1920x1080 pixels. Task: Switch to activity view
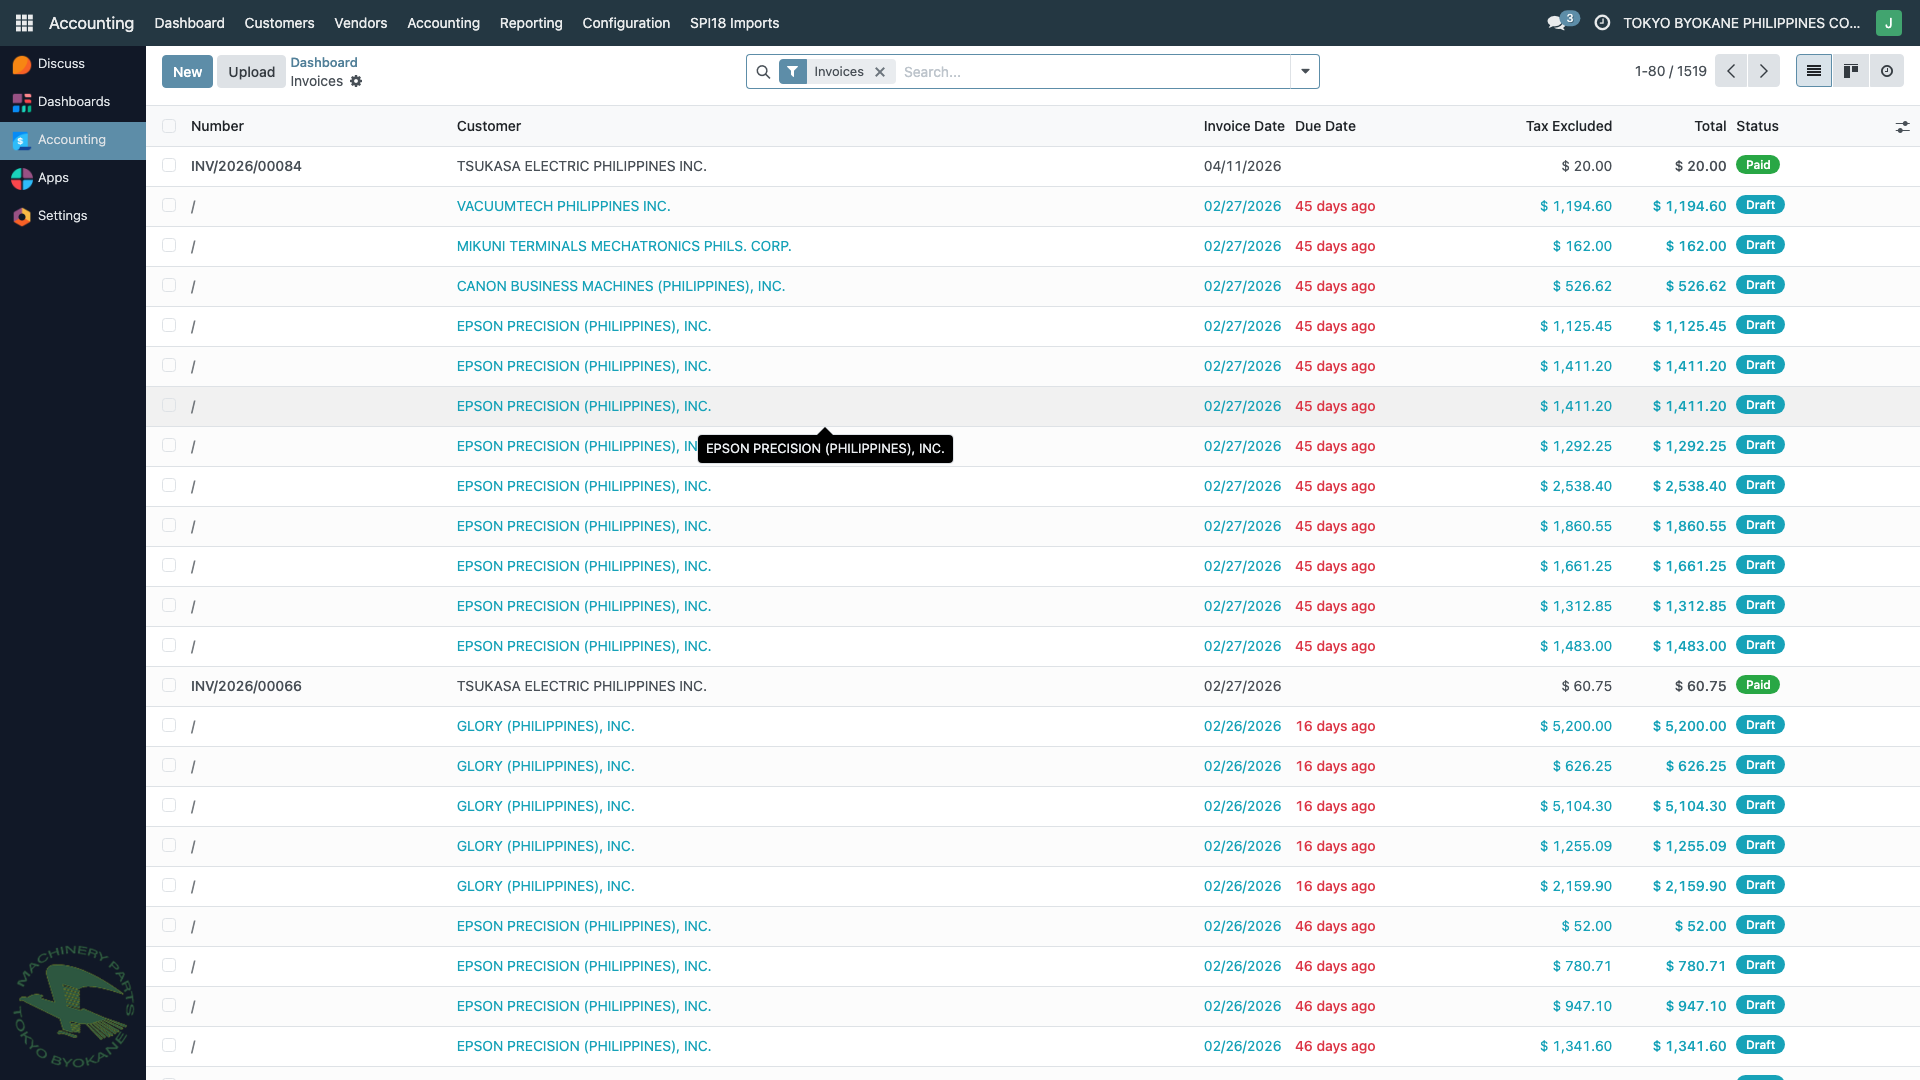(1886, 71)
